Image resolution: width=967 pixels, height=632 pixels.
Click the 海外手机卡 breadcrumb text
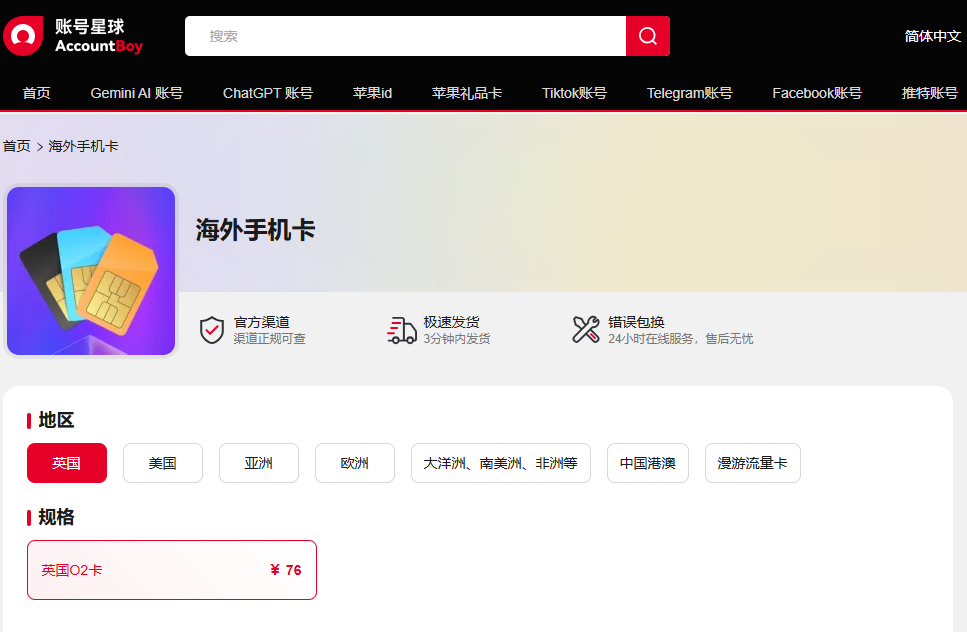pos(83,146)
